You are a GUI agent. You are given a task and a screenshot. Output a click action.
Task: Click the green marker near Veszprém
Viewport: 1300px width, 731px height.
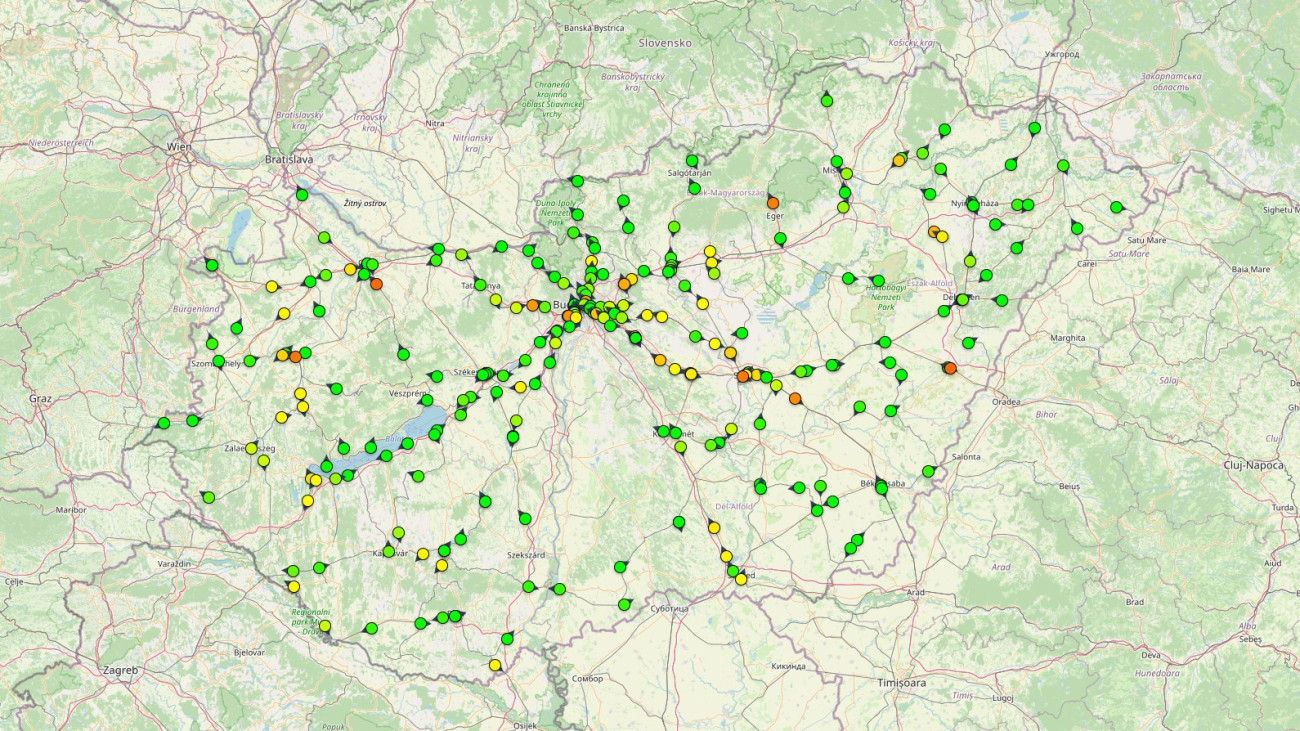pyautogui.click(x=426, y=400)
